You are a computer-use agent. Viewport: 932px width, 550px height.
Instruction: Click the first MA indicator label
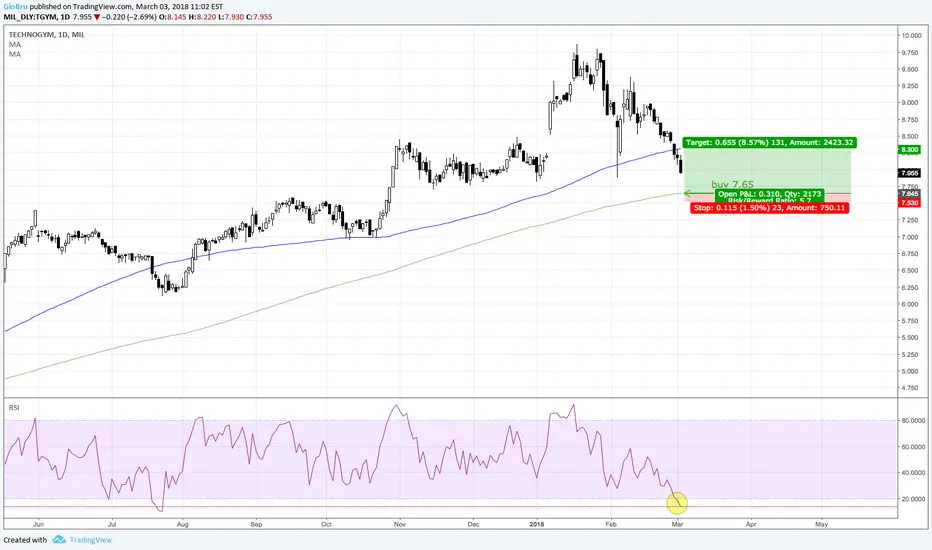tap(15, 45)
